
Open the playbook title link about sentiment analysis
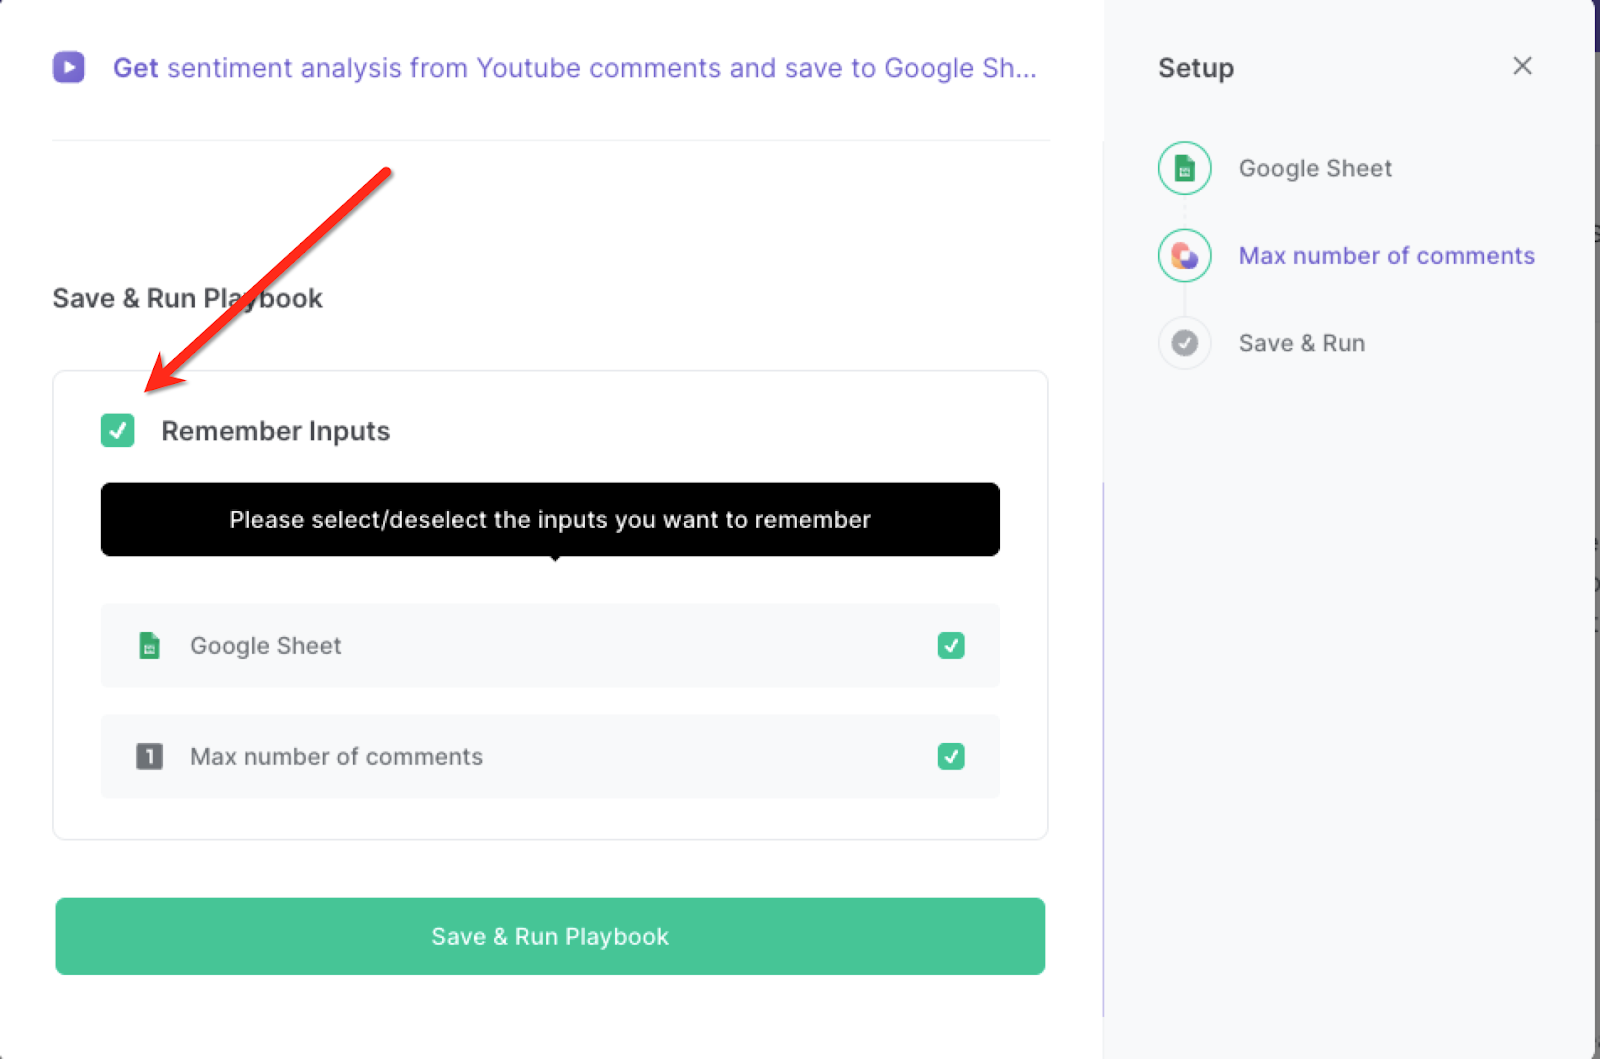(574, 68)
